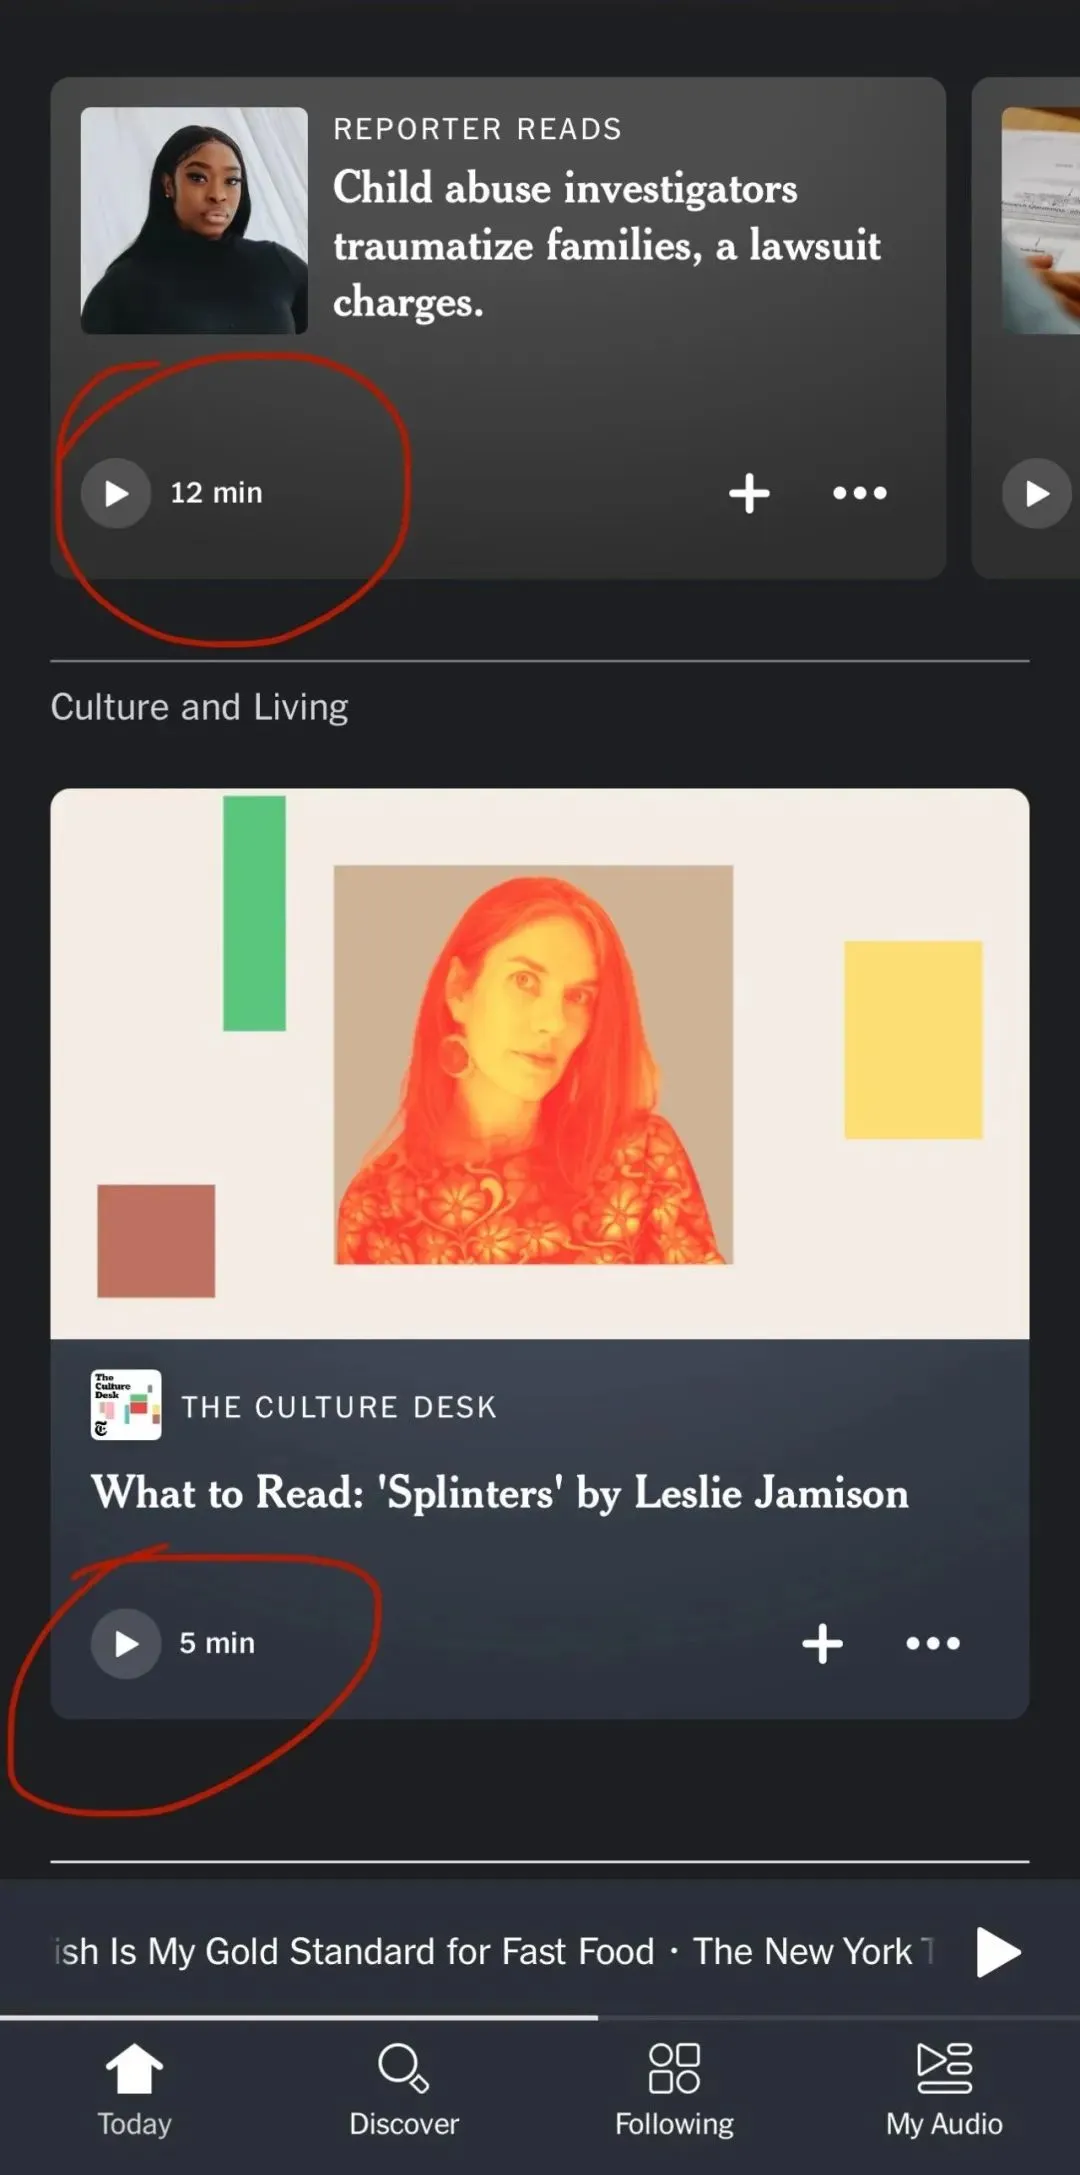Open the Child abuse investigators headline
This screenshot has width=1080, height=2175.
point(606,245)
